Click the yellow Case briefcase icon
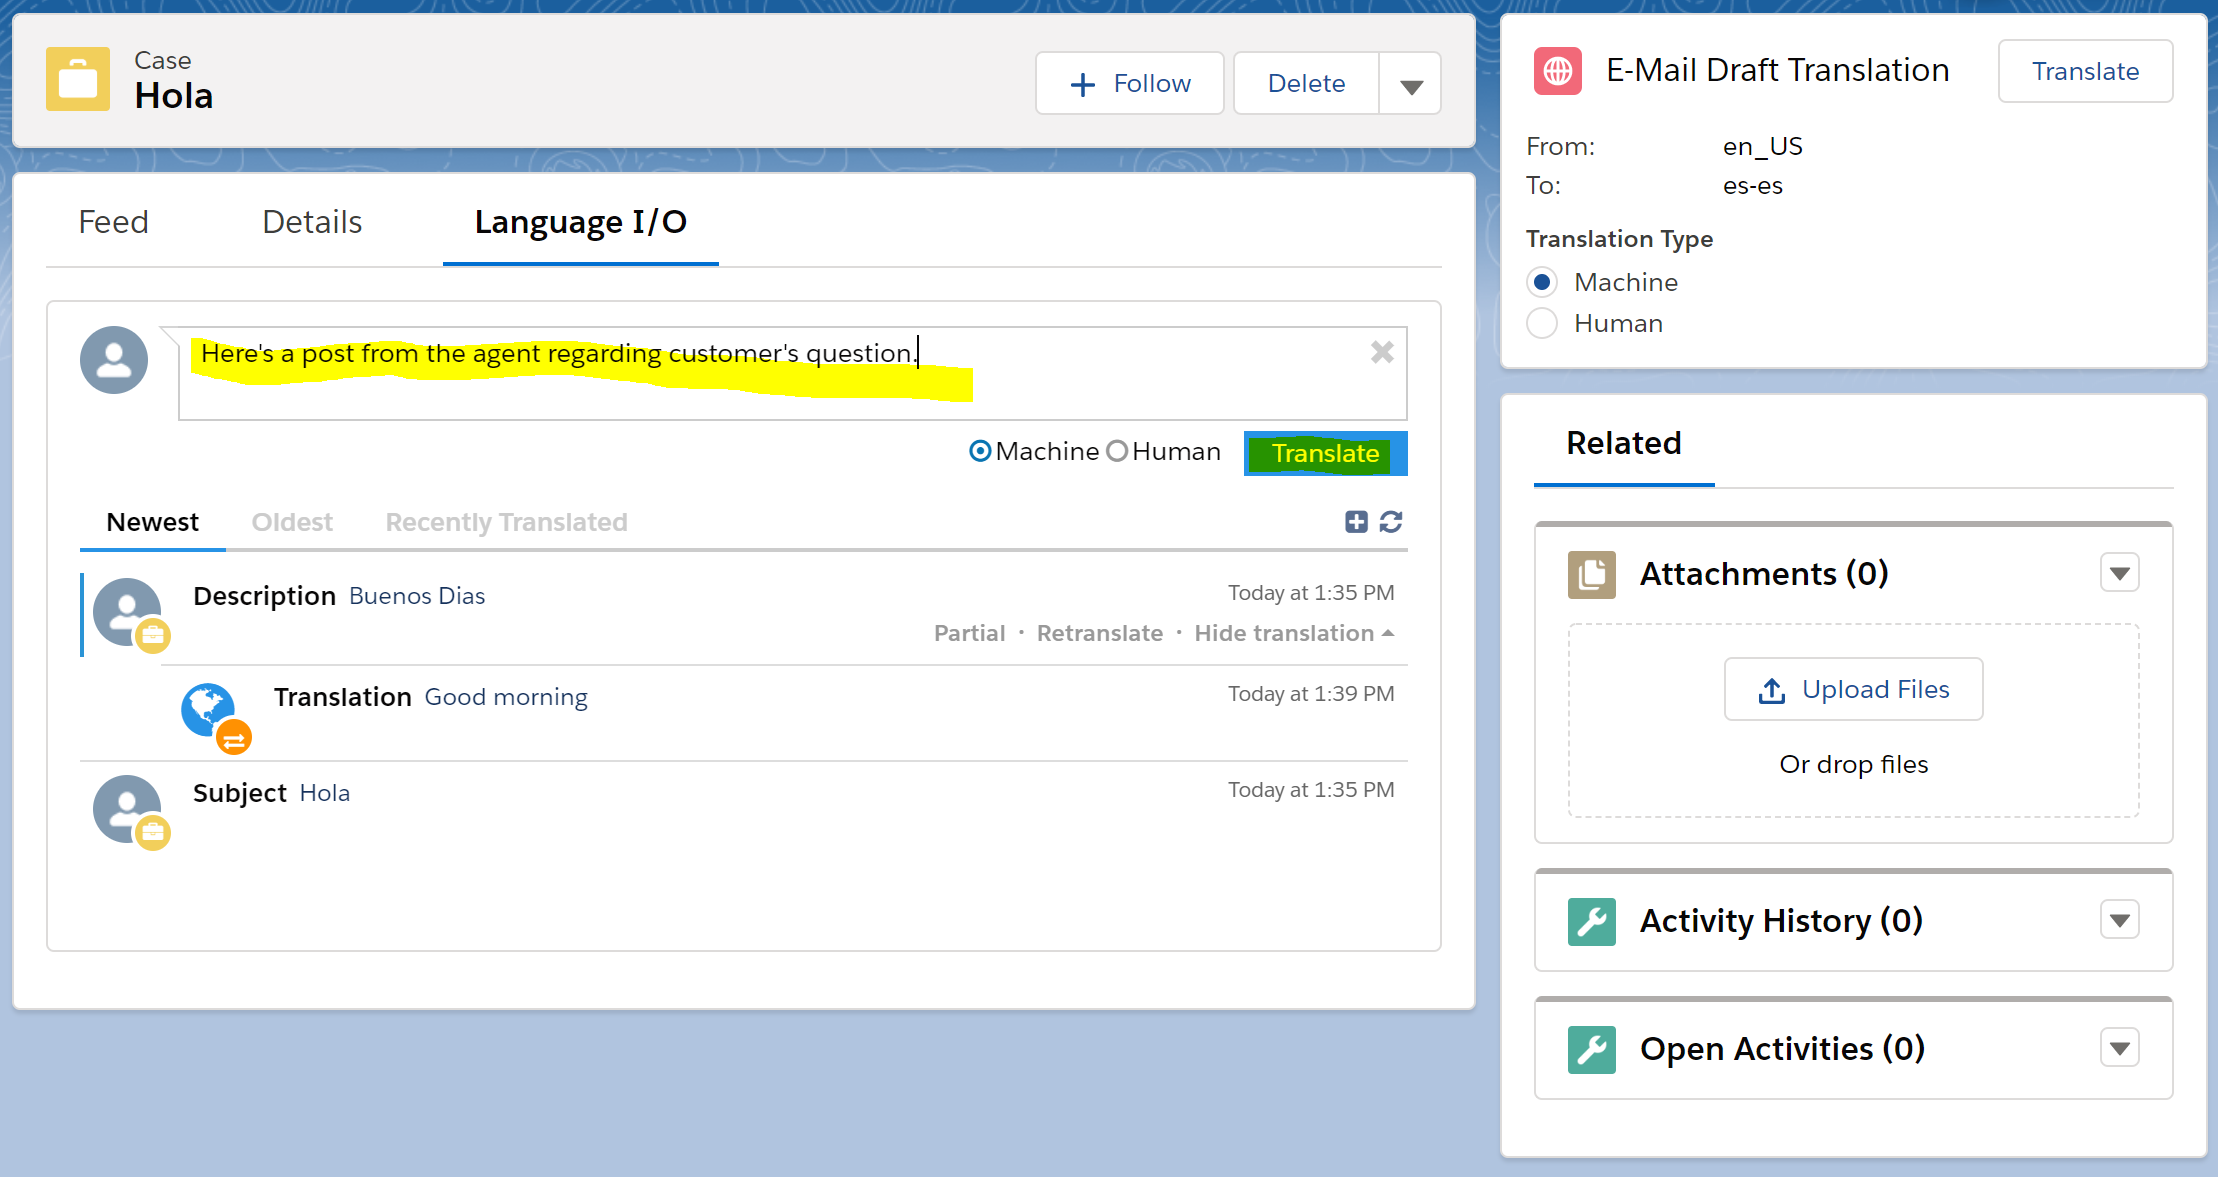Viewport: 2218px width, 1177px height. 77,79
